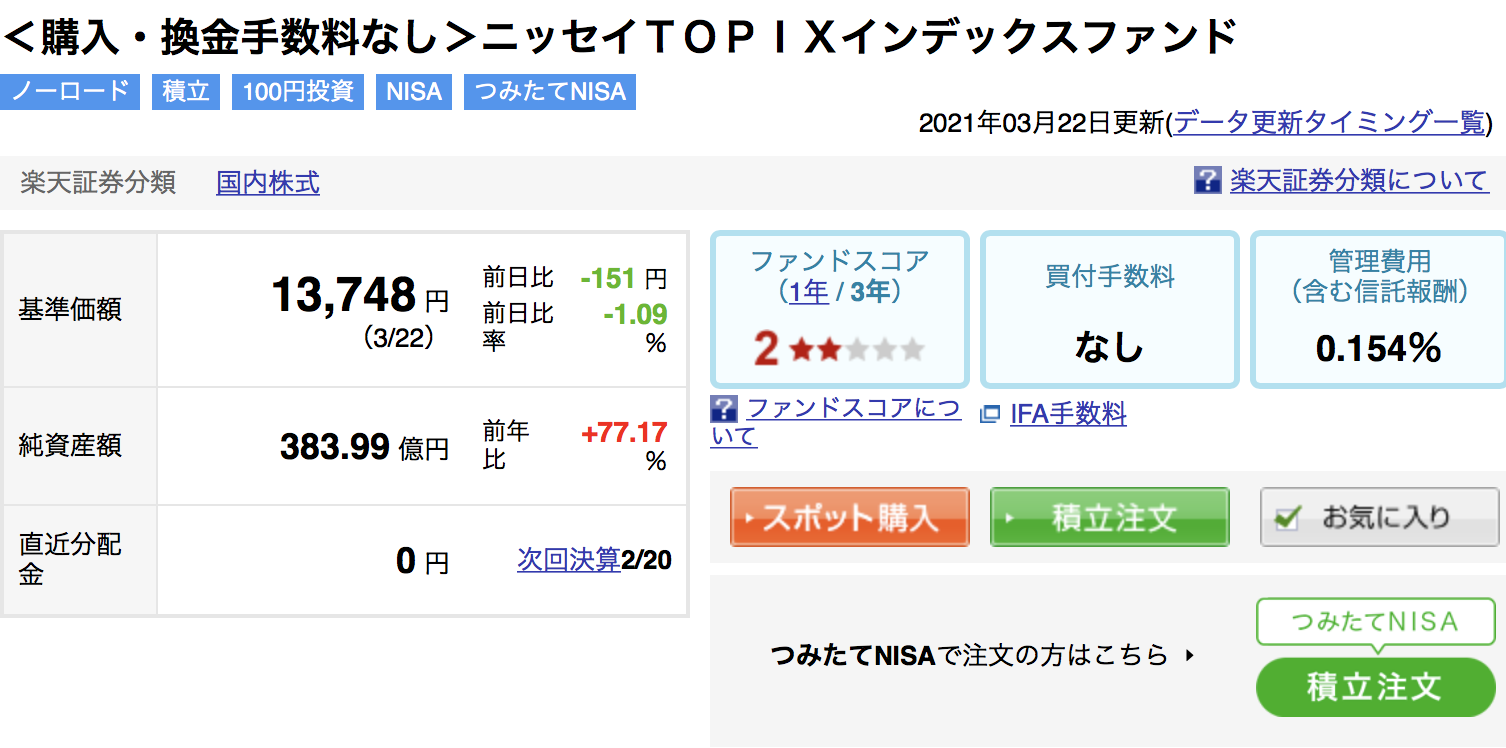Open データ更新タイミング一覧 link
This screenshot has width=1506, height=748.
(x=1329, y=123)
